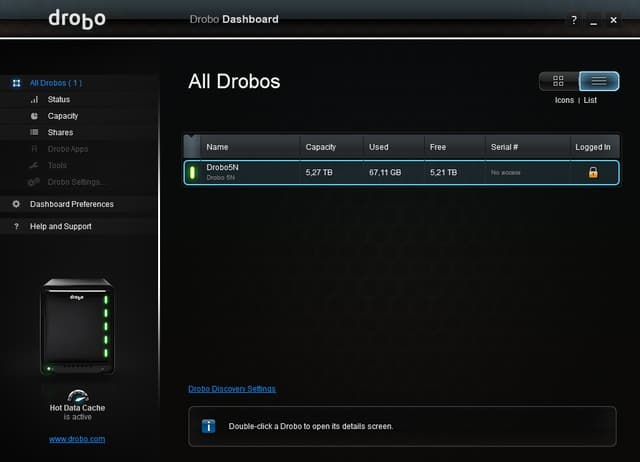Click the 5,21 TB free value
Image resolution: width=640 pixels, height=462 pixels.
tap(443, 173)
